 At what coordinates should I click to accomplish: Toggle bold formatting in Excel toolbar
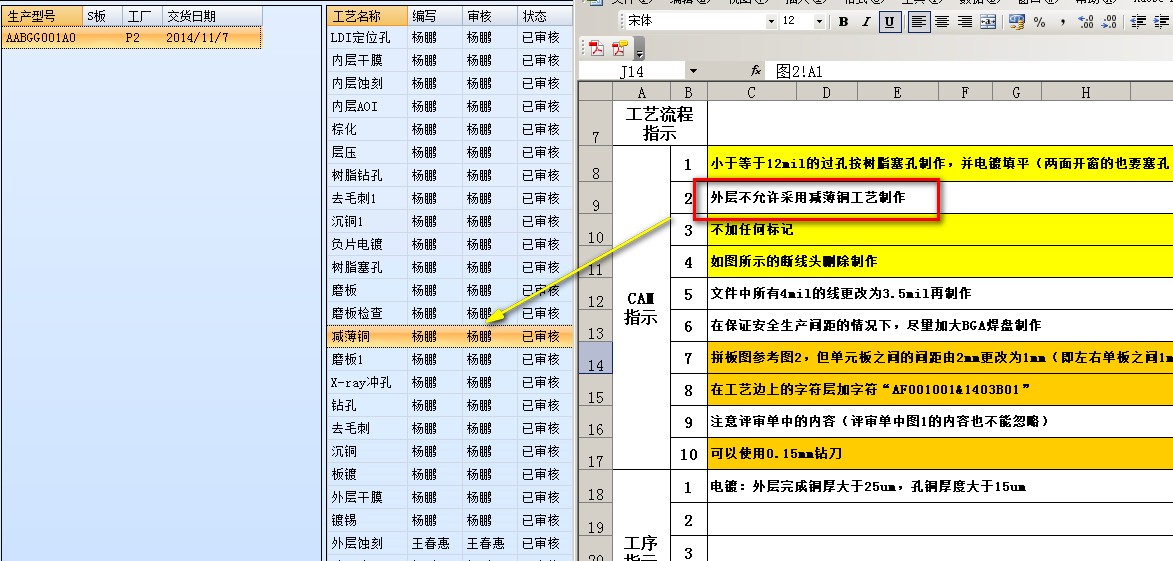pyautogui.click(x=843, y=22)
